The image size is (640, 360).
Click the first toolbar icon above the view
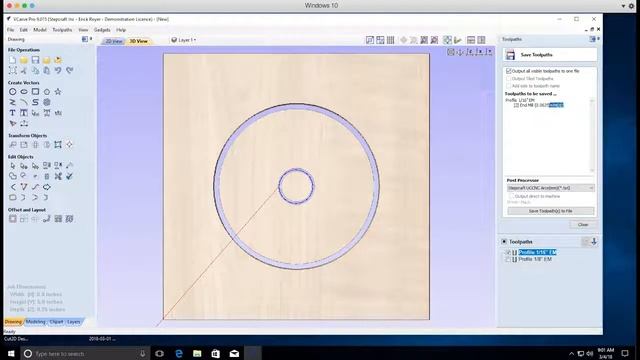pos(370,40)
